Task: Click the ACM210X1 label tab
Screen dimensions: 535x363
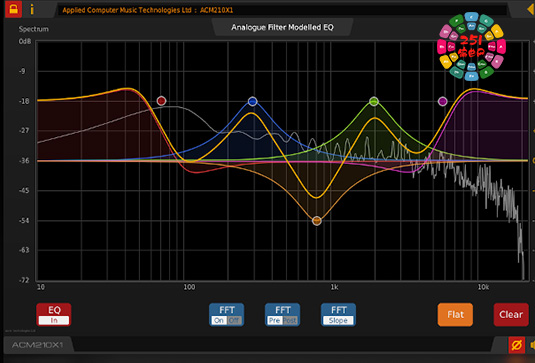Action: pyautogui.click(x=38, y=345)
